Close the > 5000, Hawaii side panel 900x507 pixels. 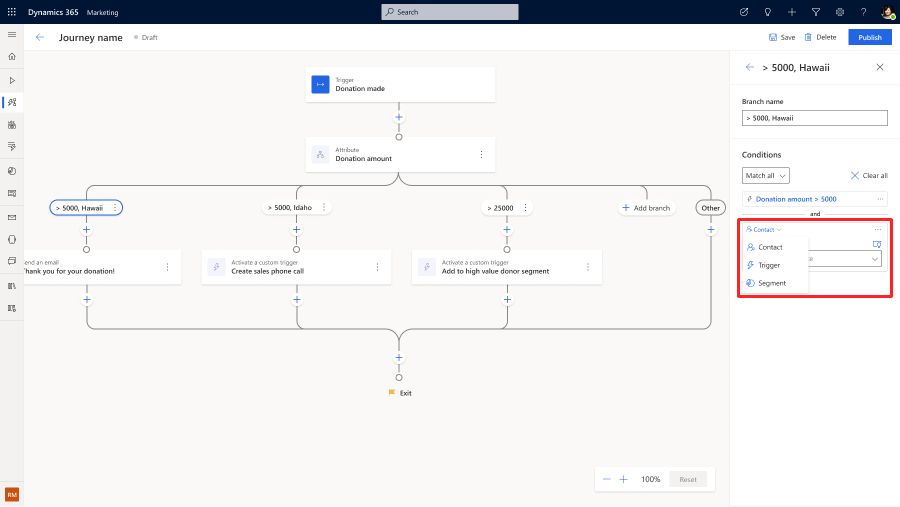tap(880, 67)
